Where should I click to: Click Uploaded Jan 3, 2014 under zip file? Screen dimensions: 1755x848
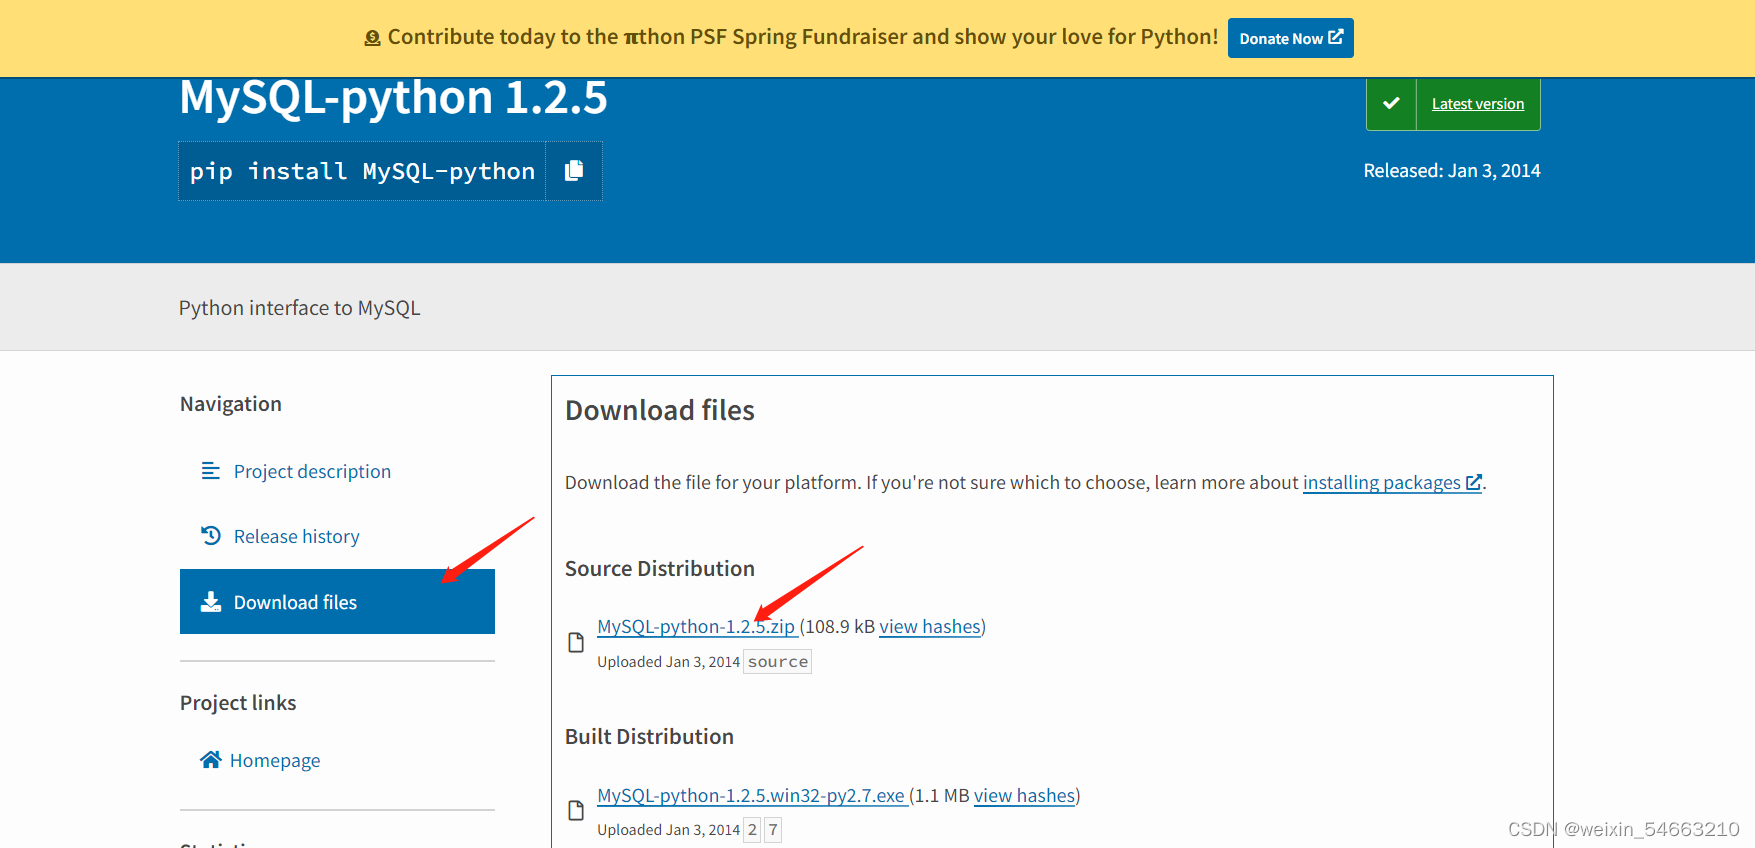click(x=668, y=662)
